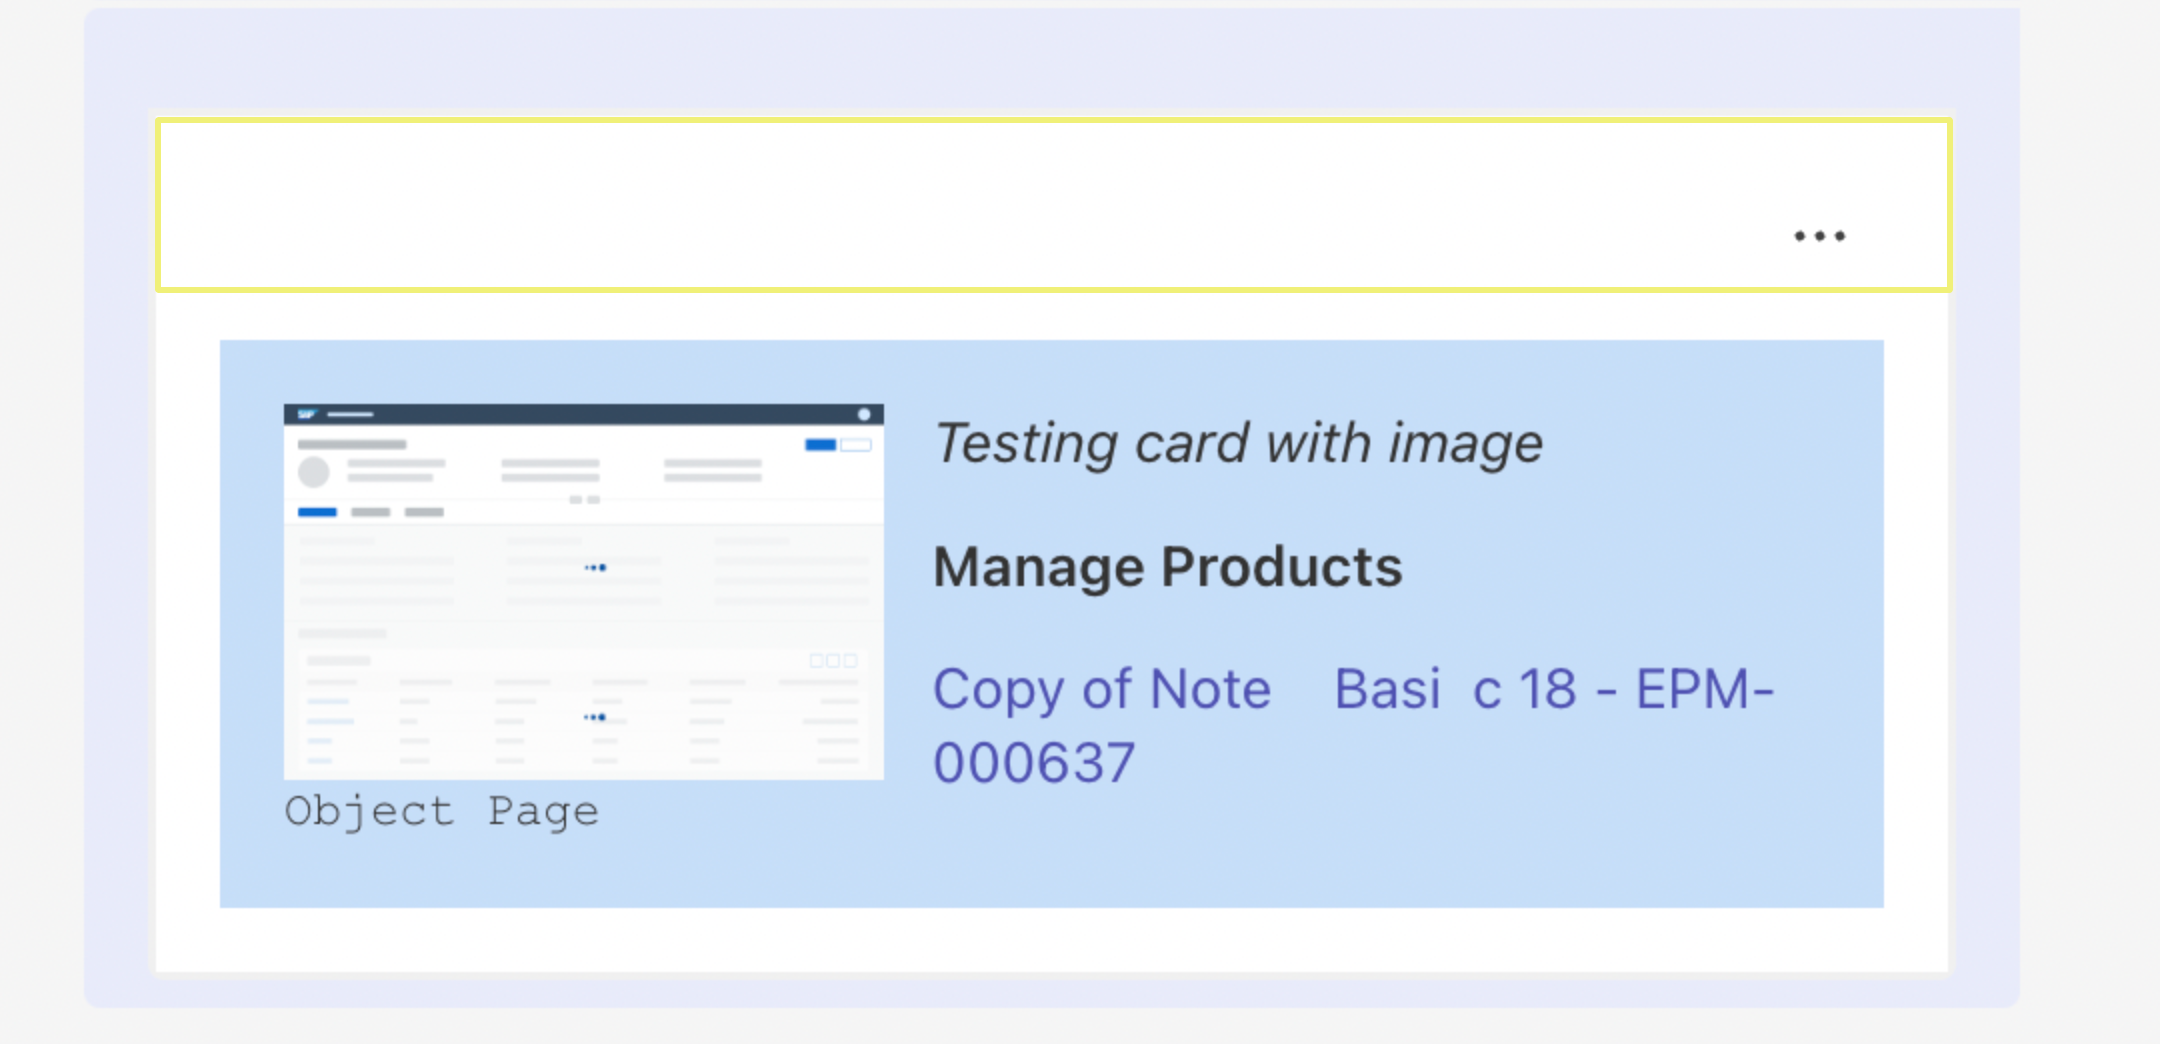Image resolution: width=2160 pixels, height=1044 pixels.
Task: Click the white secondary button in the thumbnail
Action: (x=855, y=445)
